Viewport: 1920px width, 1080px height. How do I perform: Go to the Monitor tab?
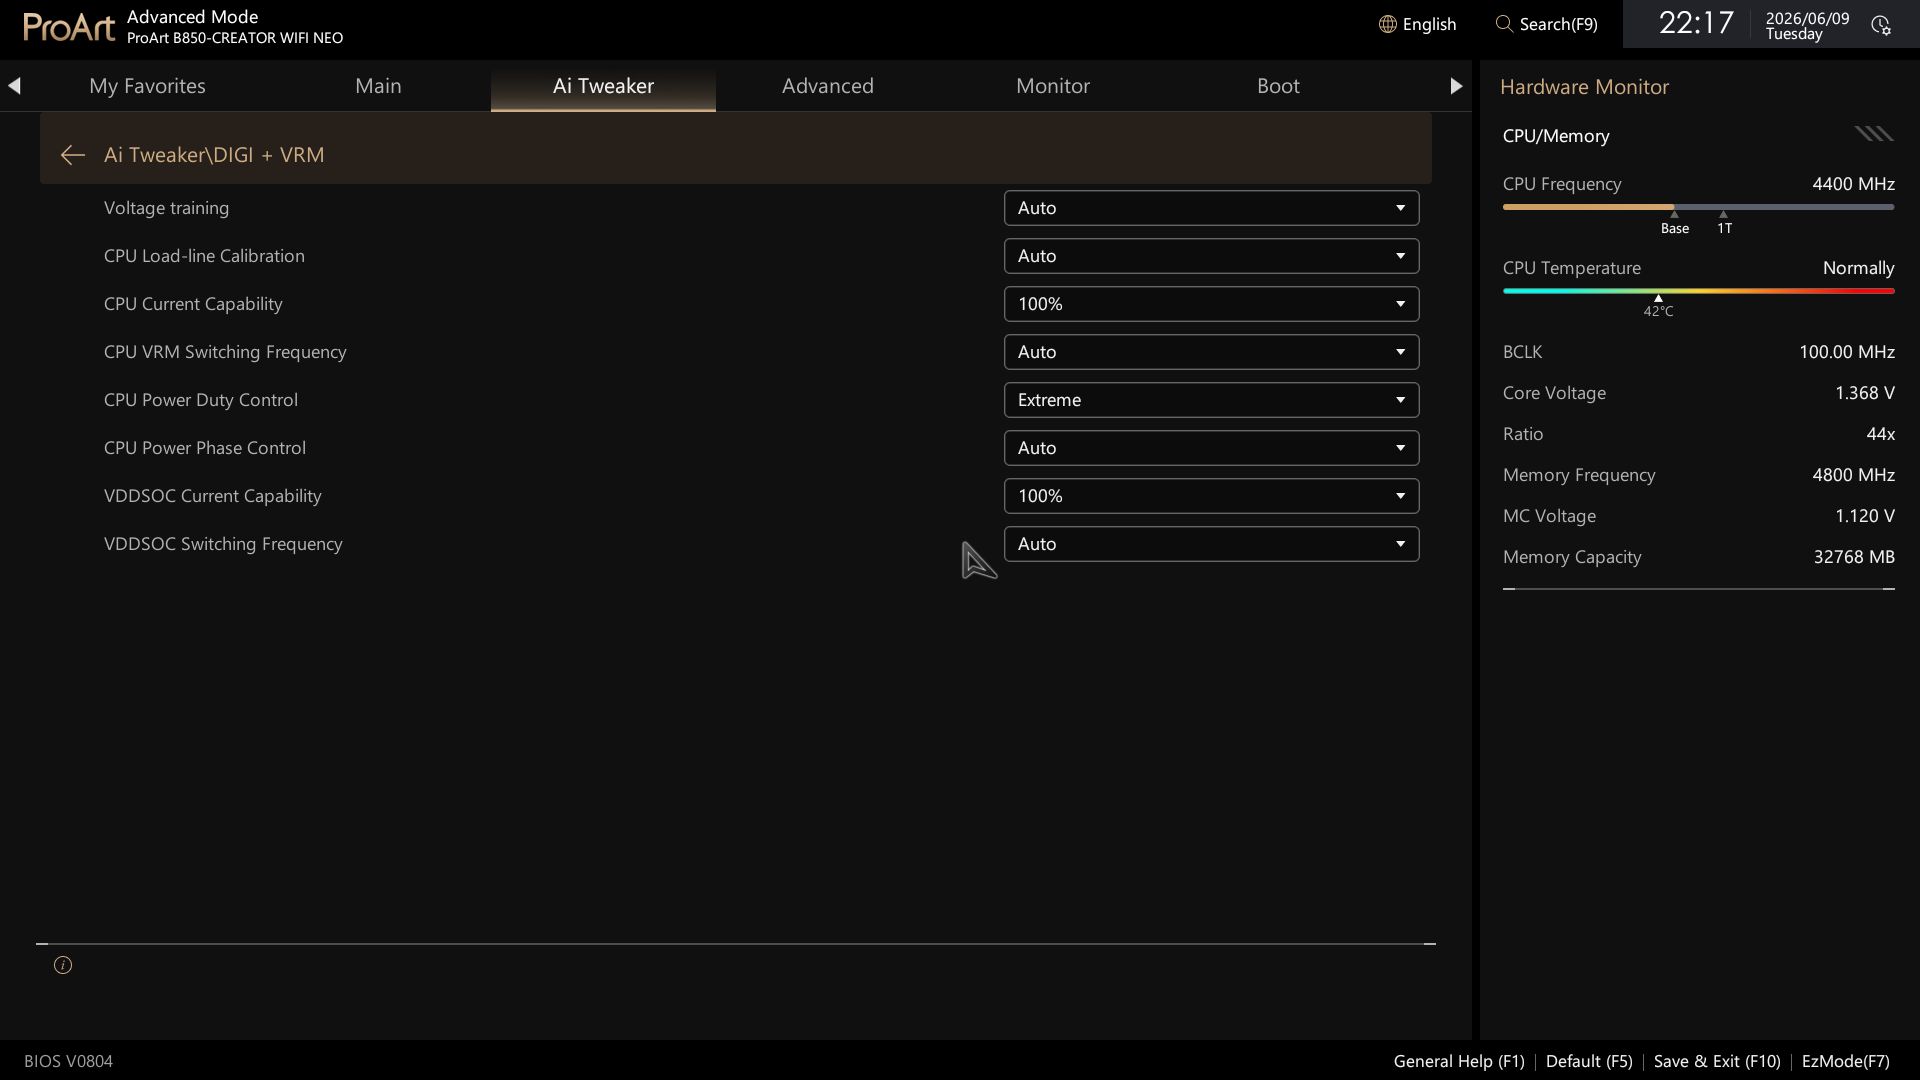point(1053,86)
